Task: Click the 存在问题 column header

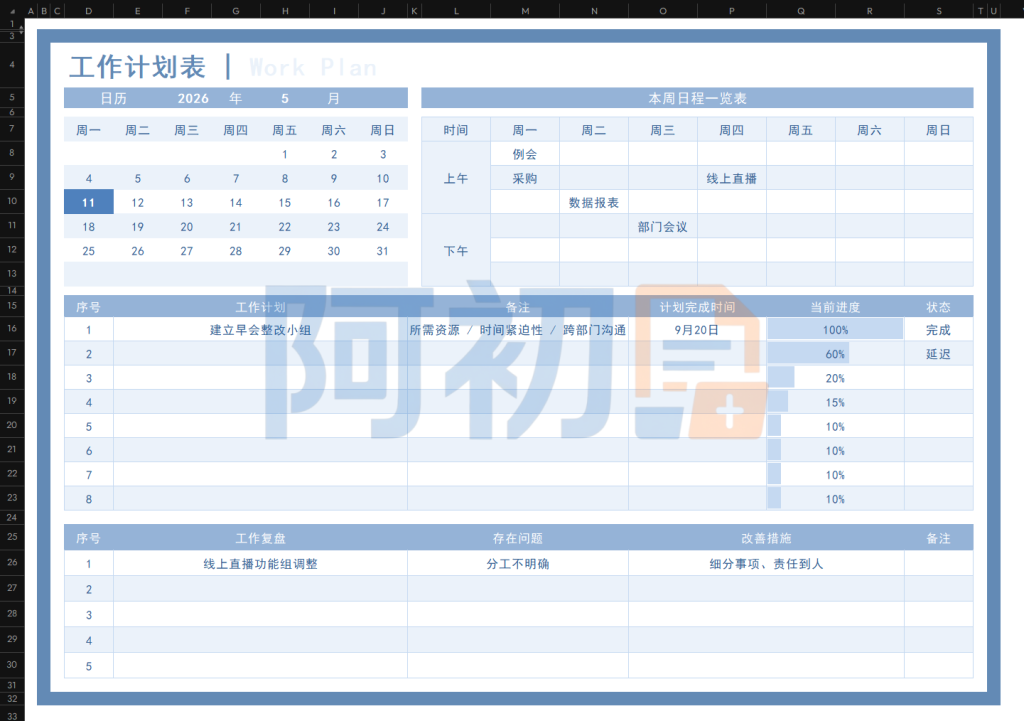Action: (x=518, y=538)
